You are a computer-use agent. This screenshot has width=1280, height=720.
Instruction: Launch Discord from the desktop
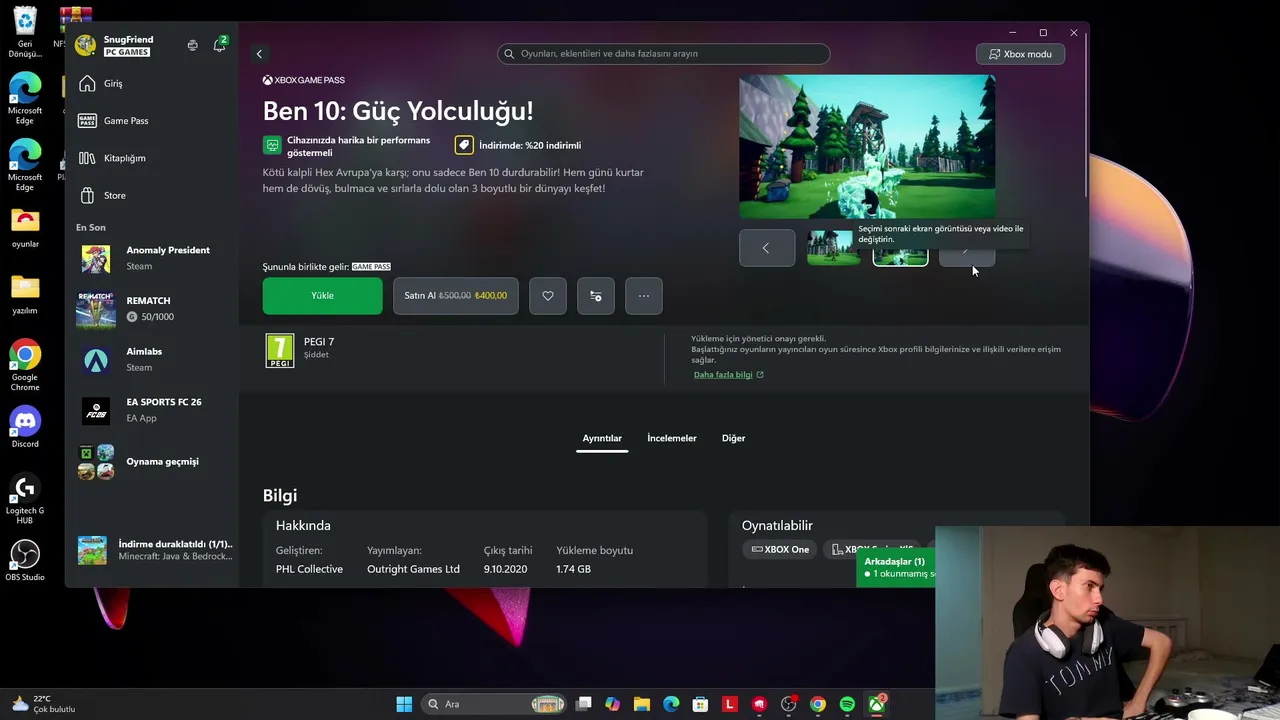pos(25,427)
